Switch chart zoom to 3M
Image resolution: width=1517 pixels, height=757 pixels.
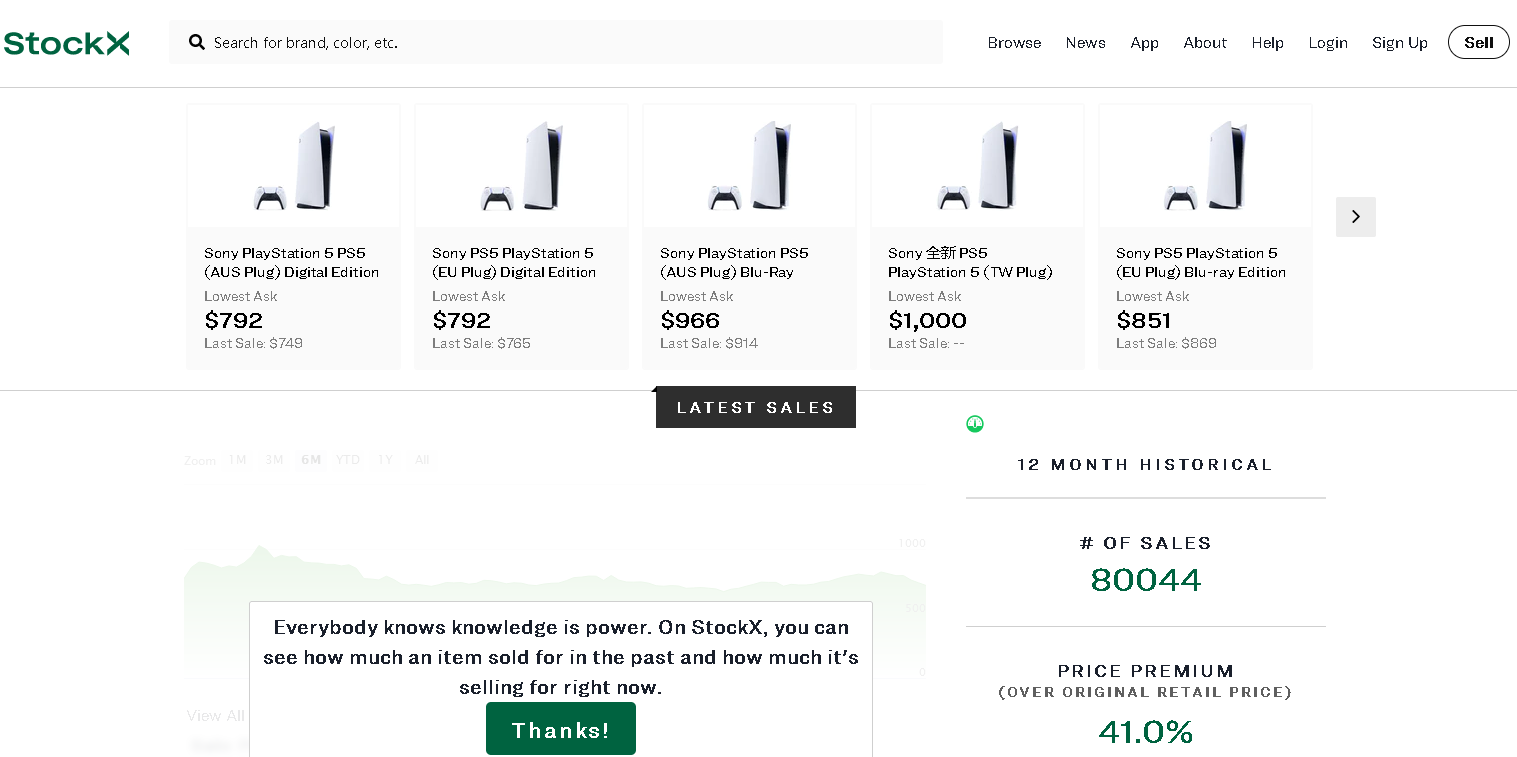[274, 460]
